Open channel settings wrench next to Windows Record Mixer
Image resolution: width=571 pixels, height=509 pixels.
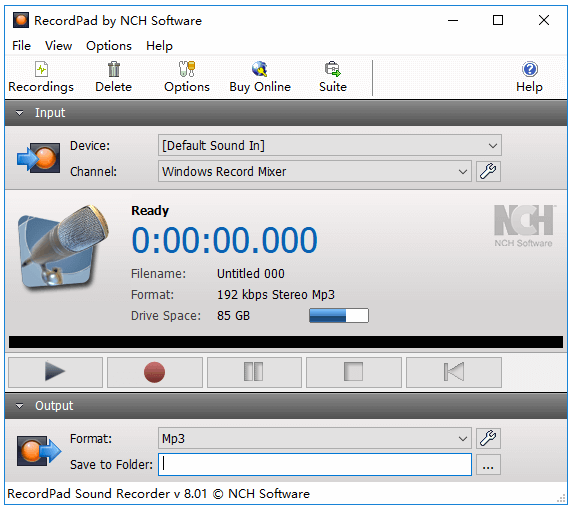[488, 171]
